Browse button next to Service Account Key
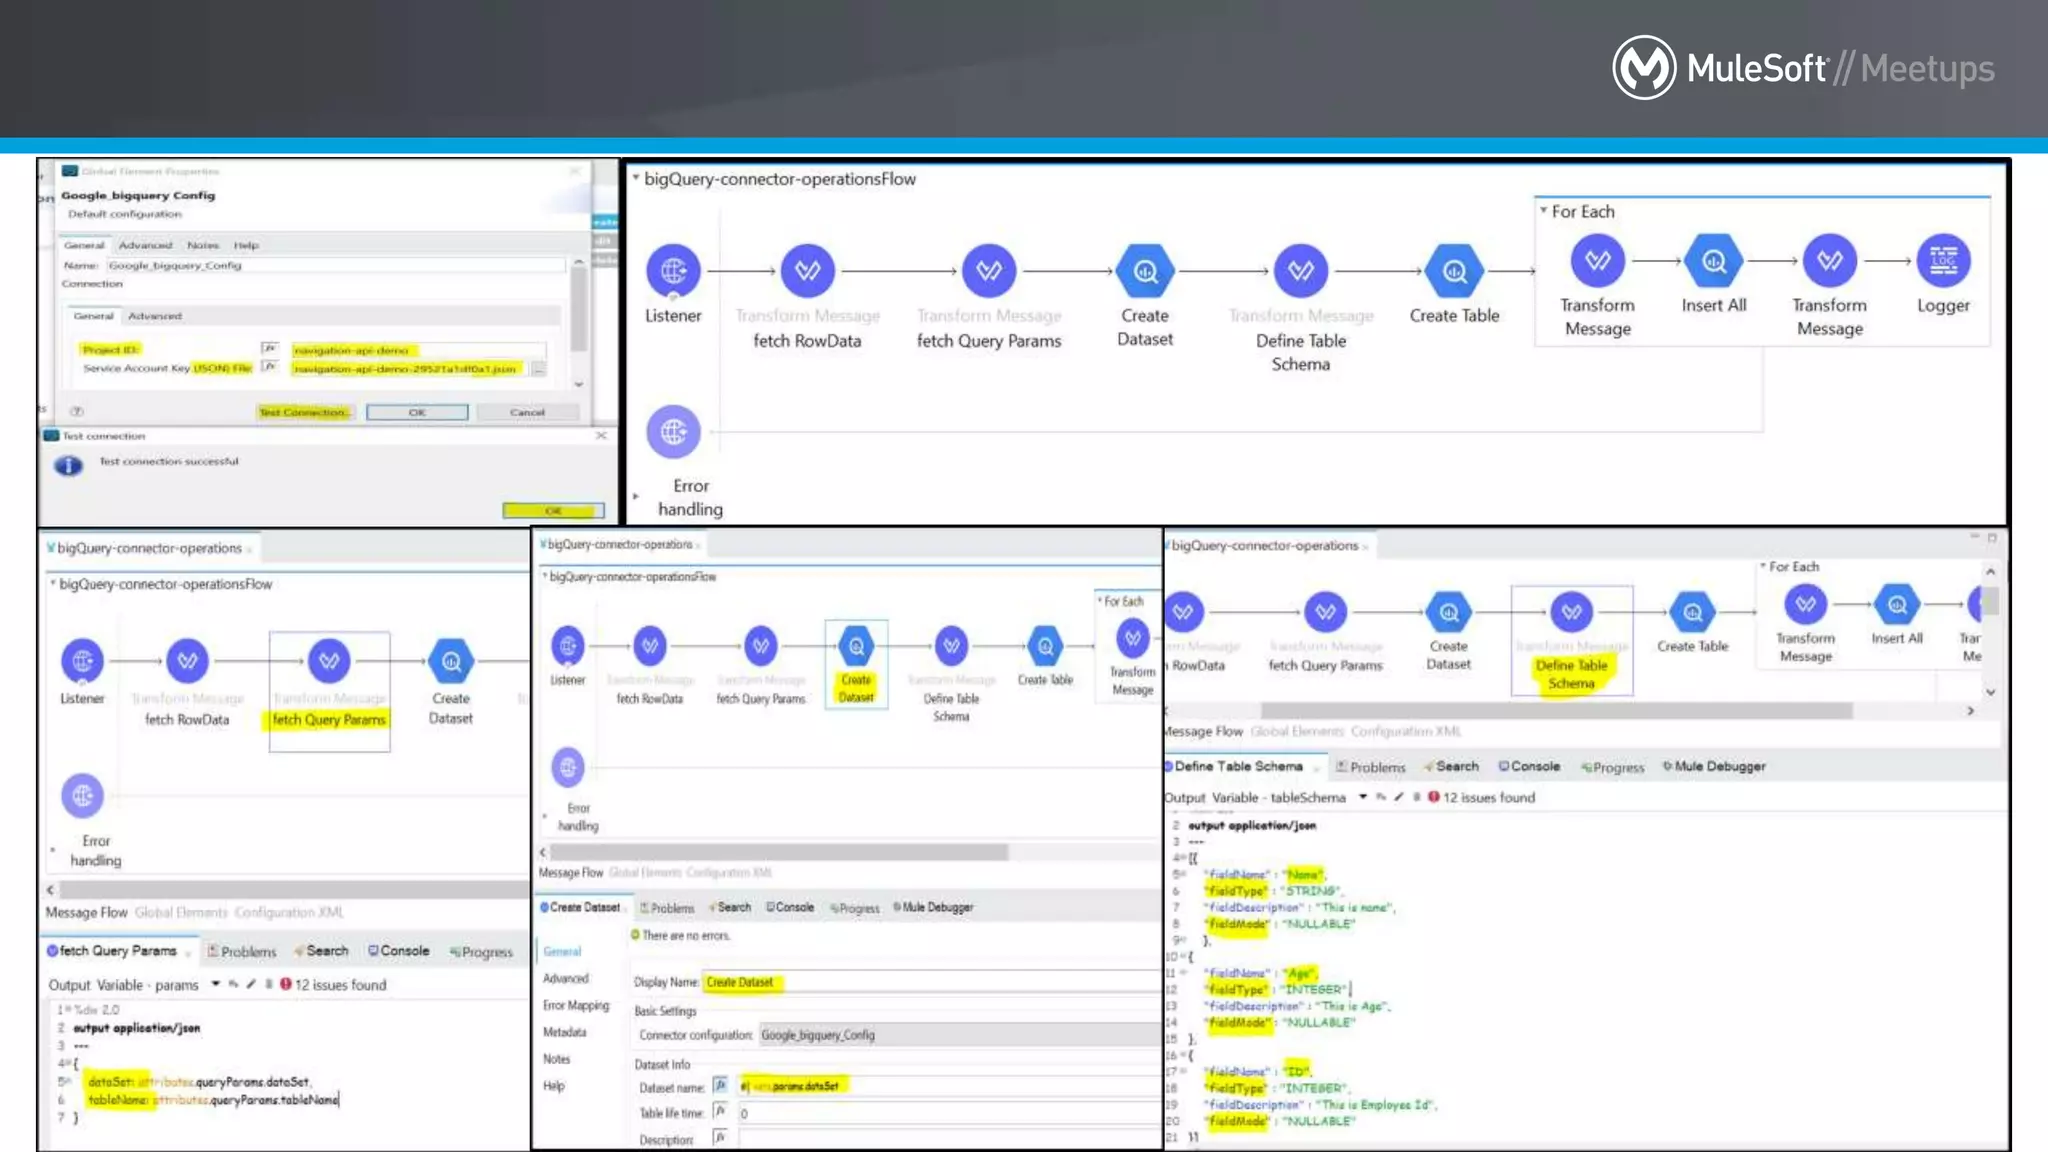This screenshot has height=1152, width=2048. pyautogui.click(x=539, y=369)
